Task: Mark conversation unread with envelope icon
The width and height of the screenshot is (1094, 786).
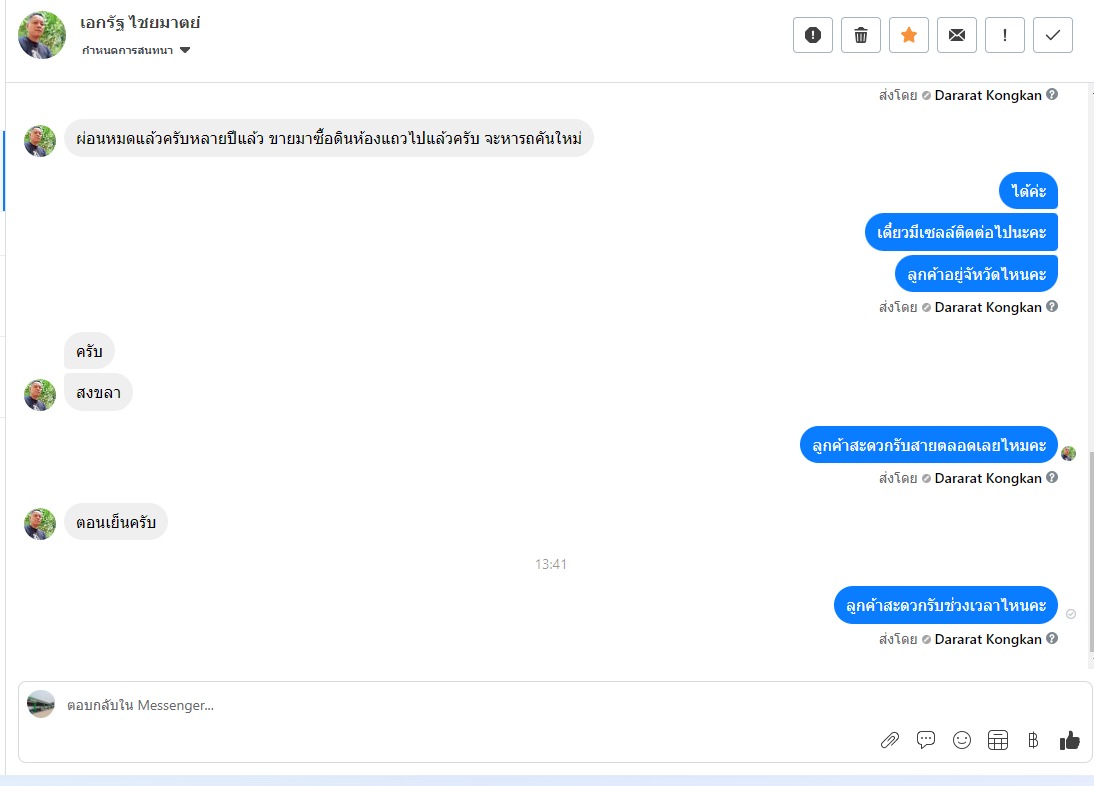Action: point(957,35)
